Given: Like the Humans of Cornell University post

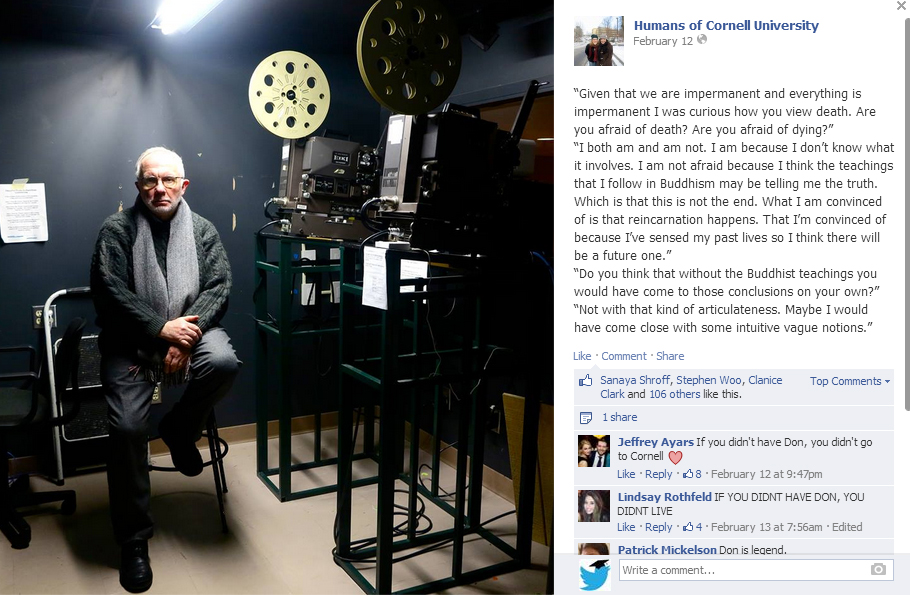Looking at the screenshot, I should click(x=582, y=356).
